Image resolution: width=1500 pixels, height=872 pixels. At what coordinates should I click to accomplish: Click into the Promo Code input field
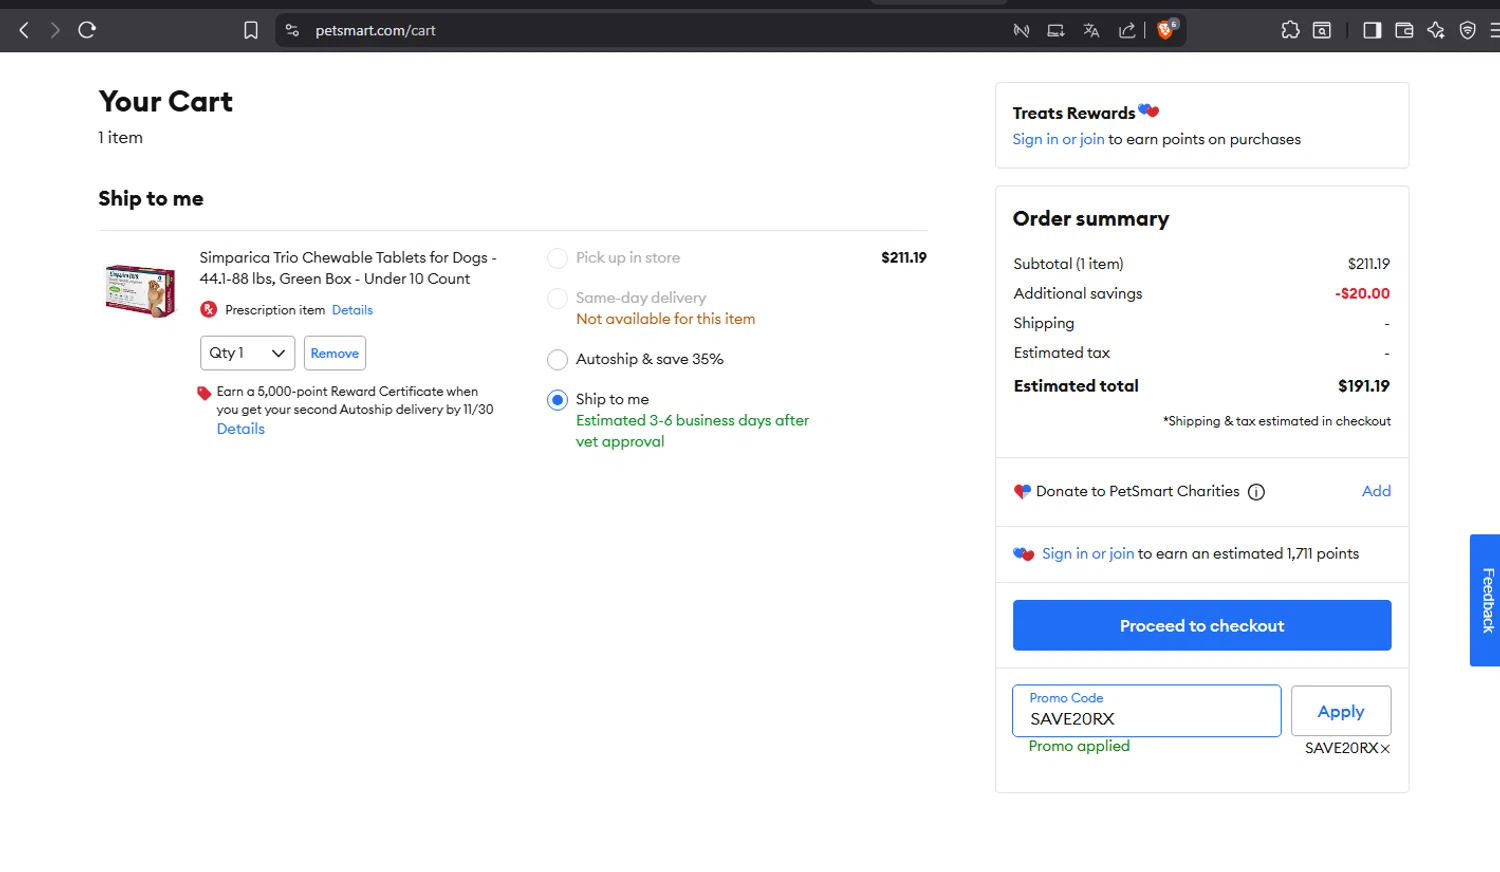1146,711
